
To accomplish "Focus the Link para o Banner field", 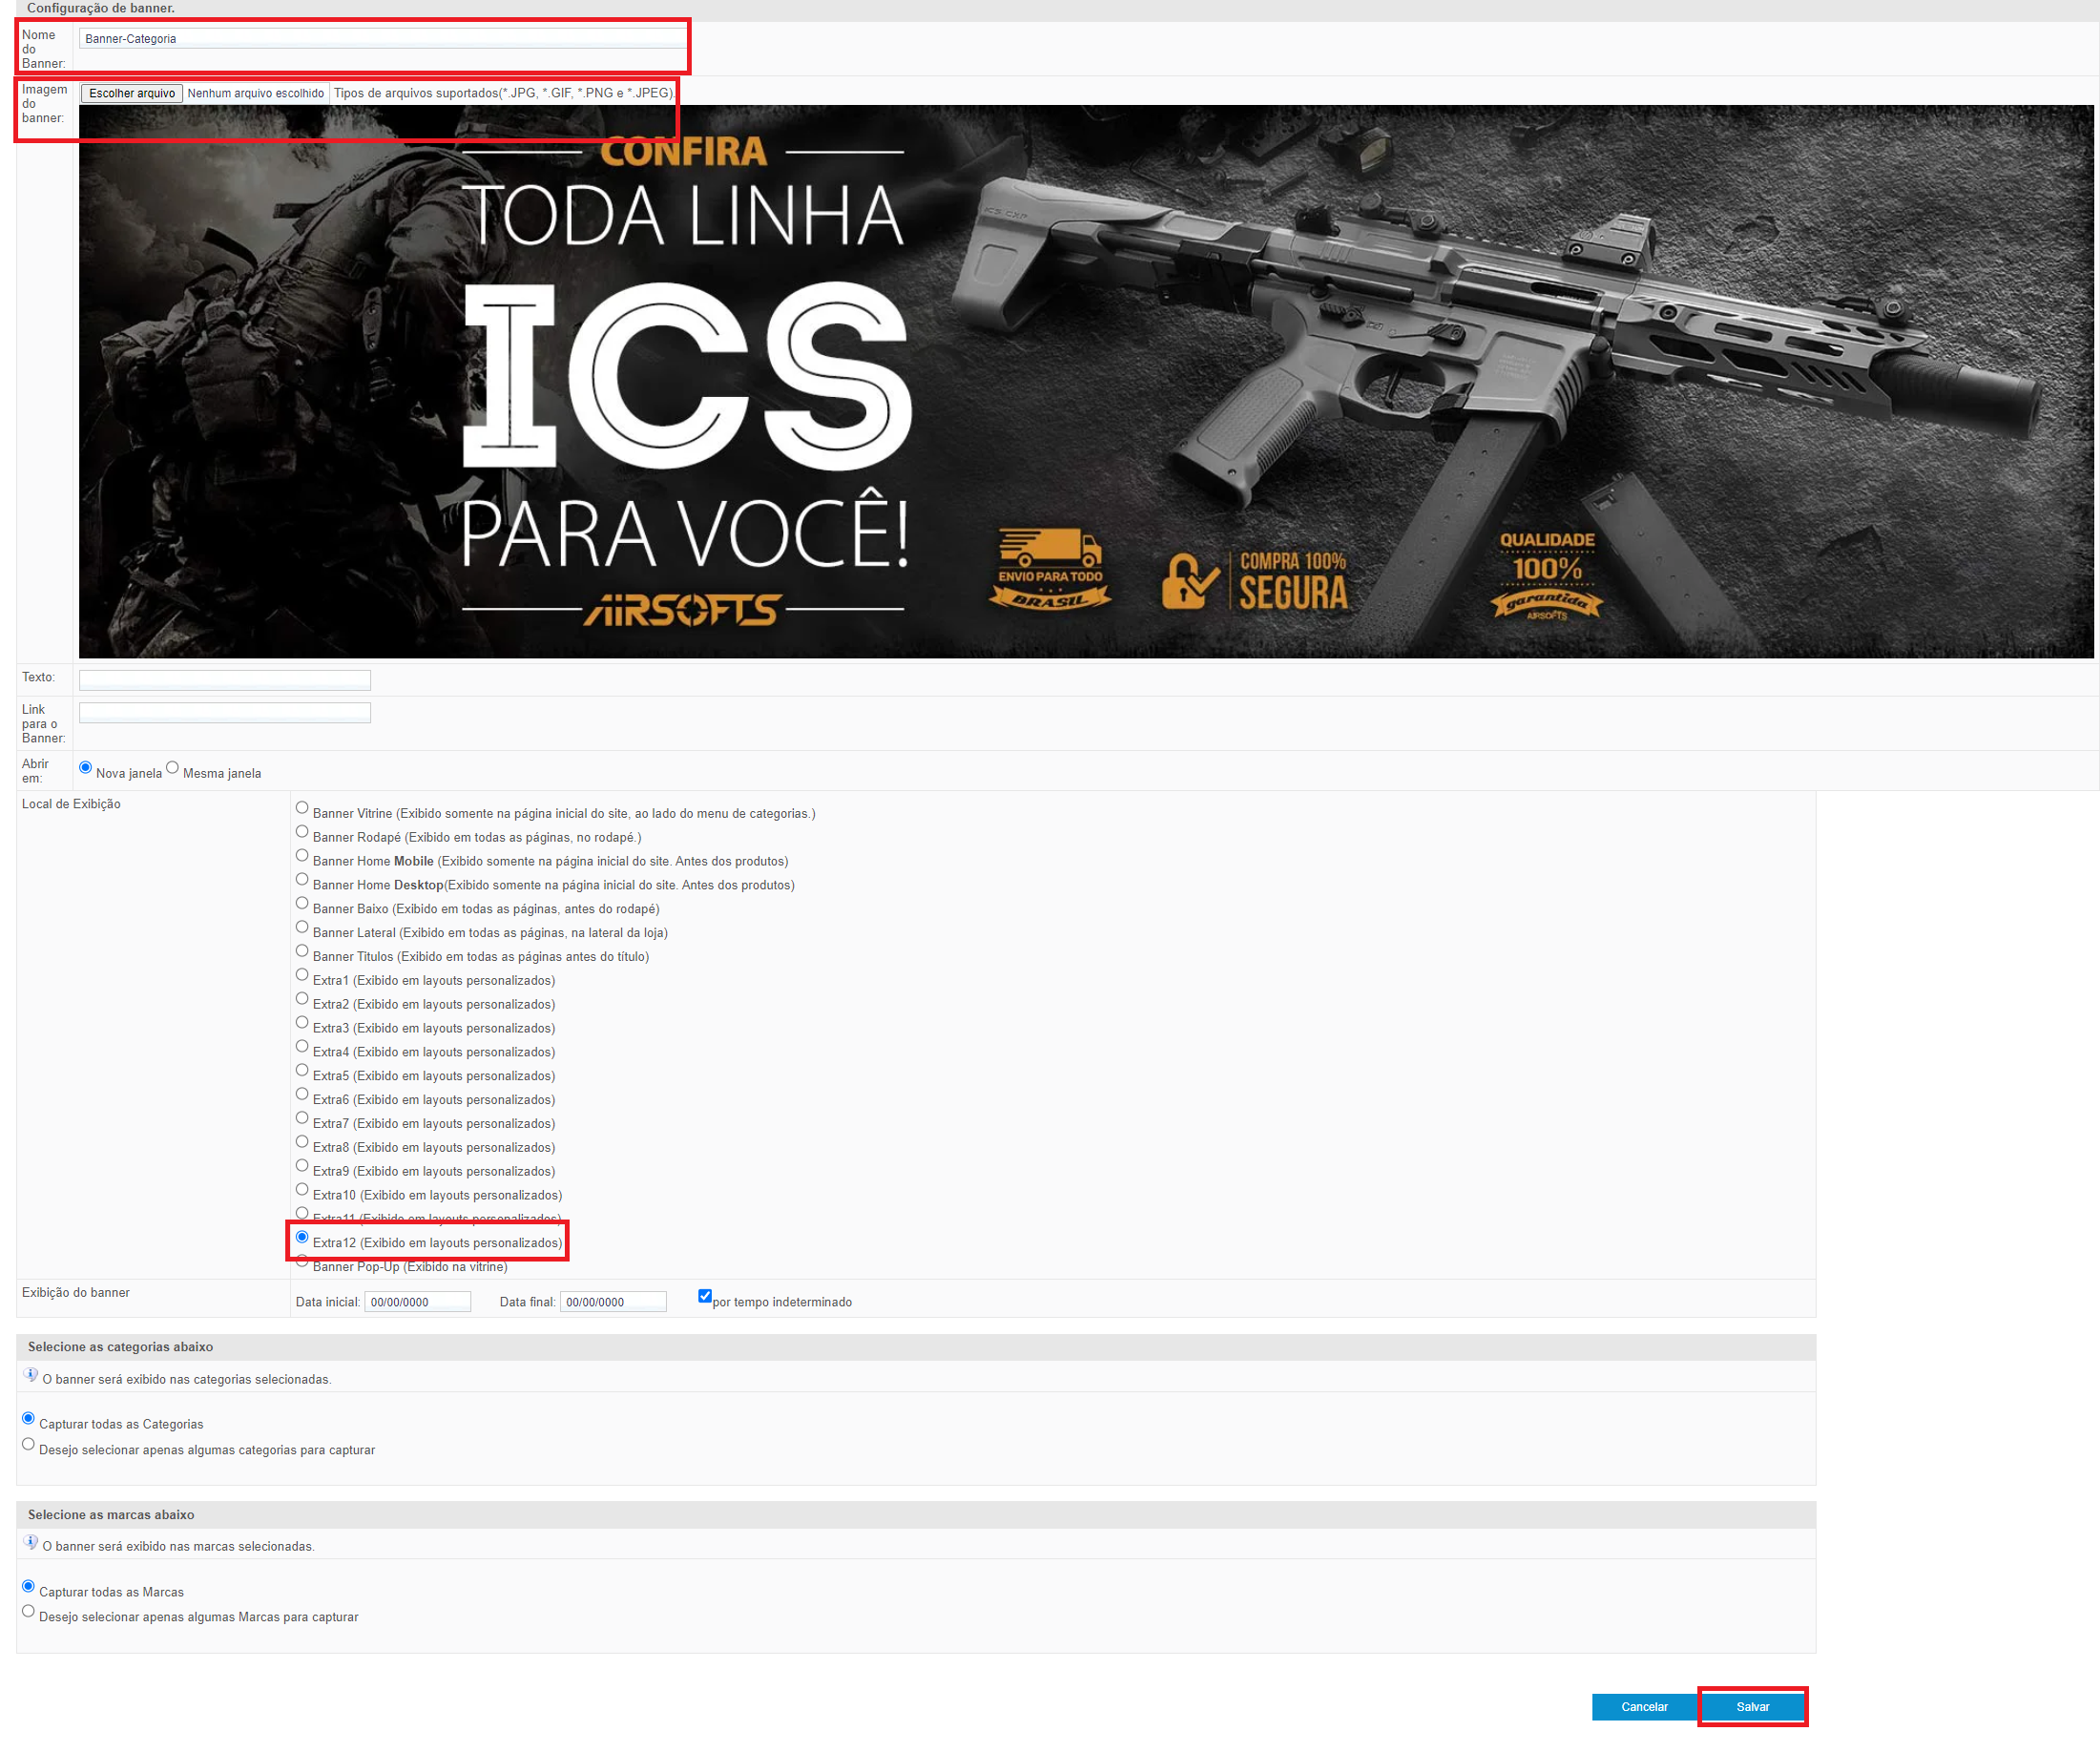I will tap(225, 713).
